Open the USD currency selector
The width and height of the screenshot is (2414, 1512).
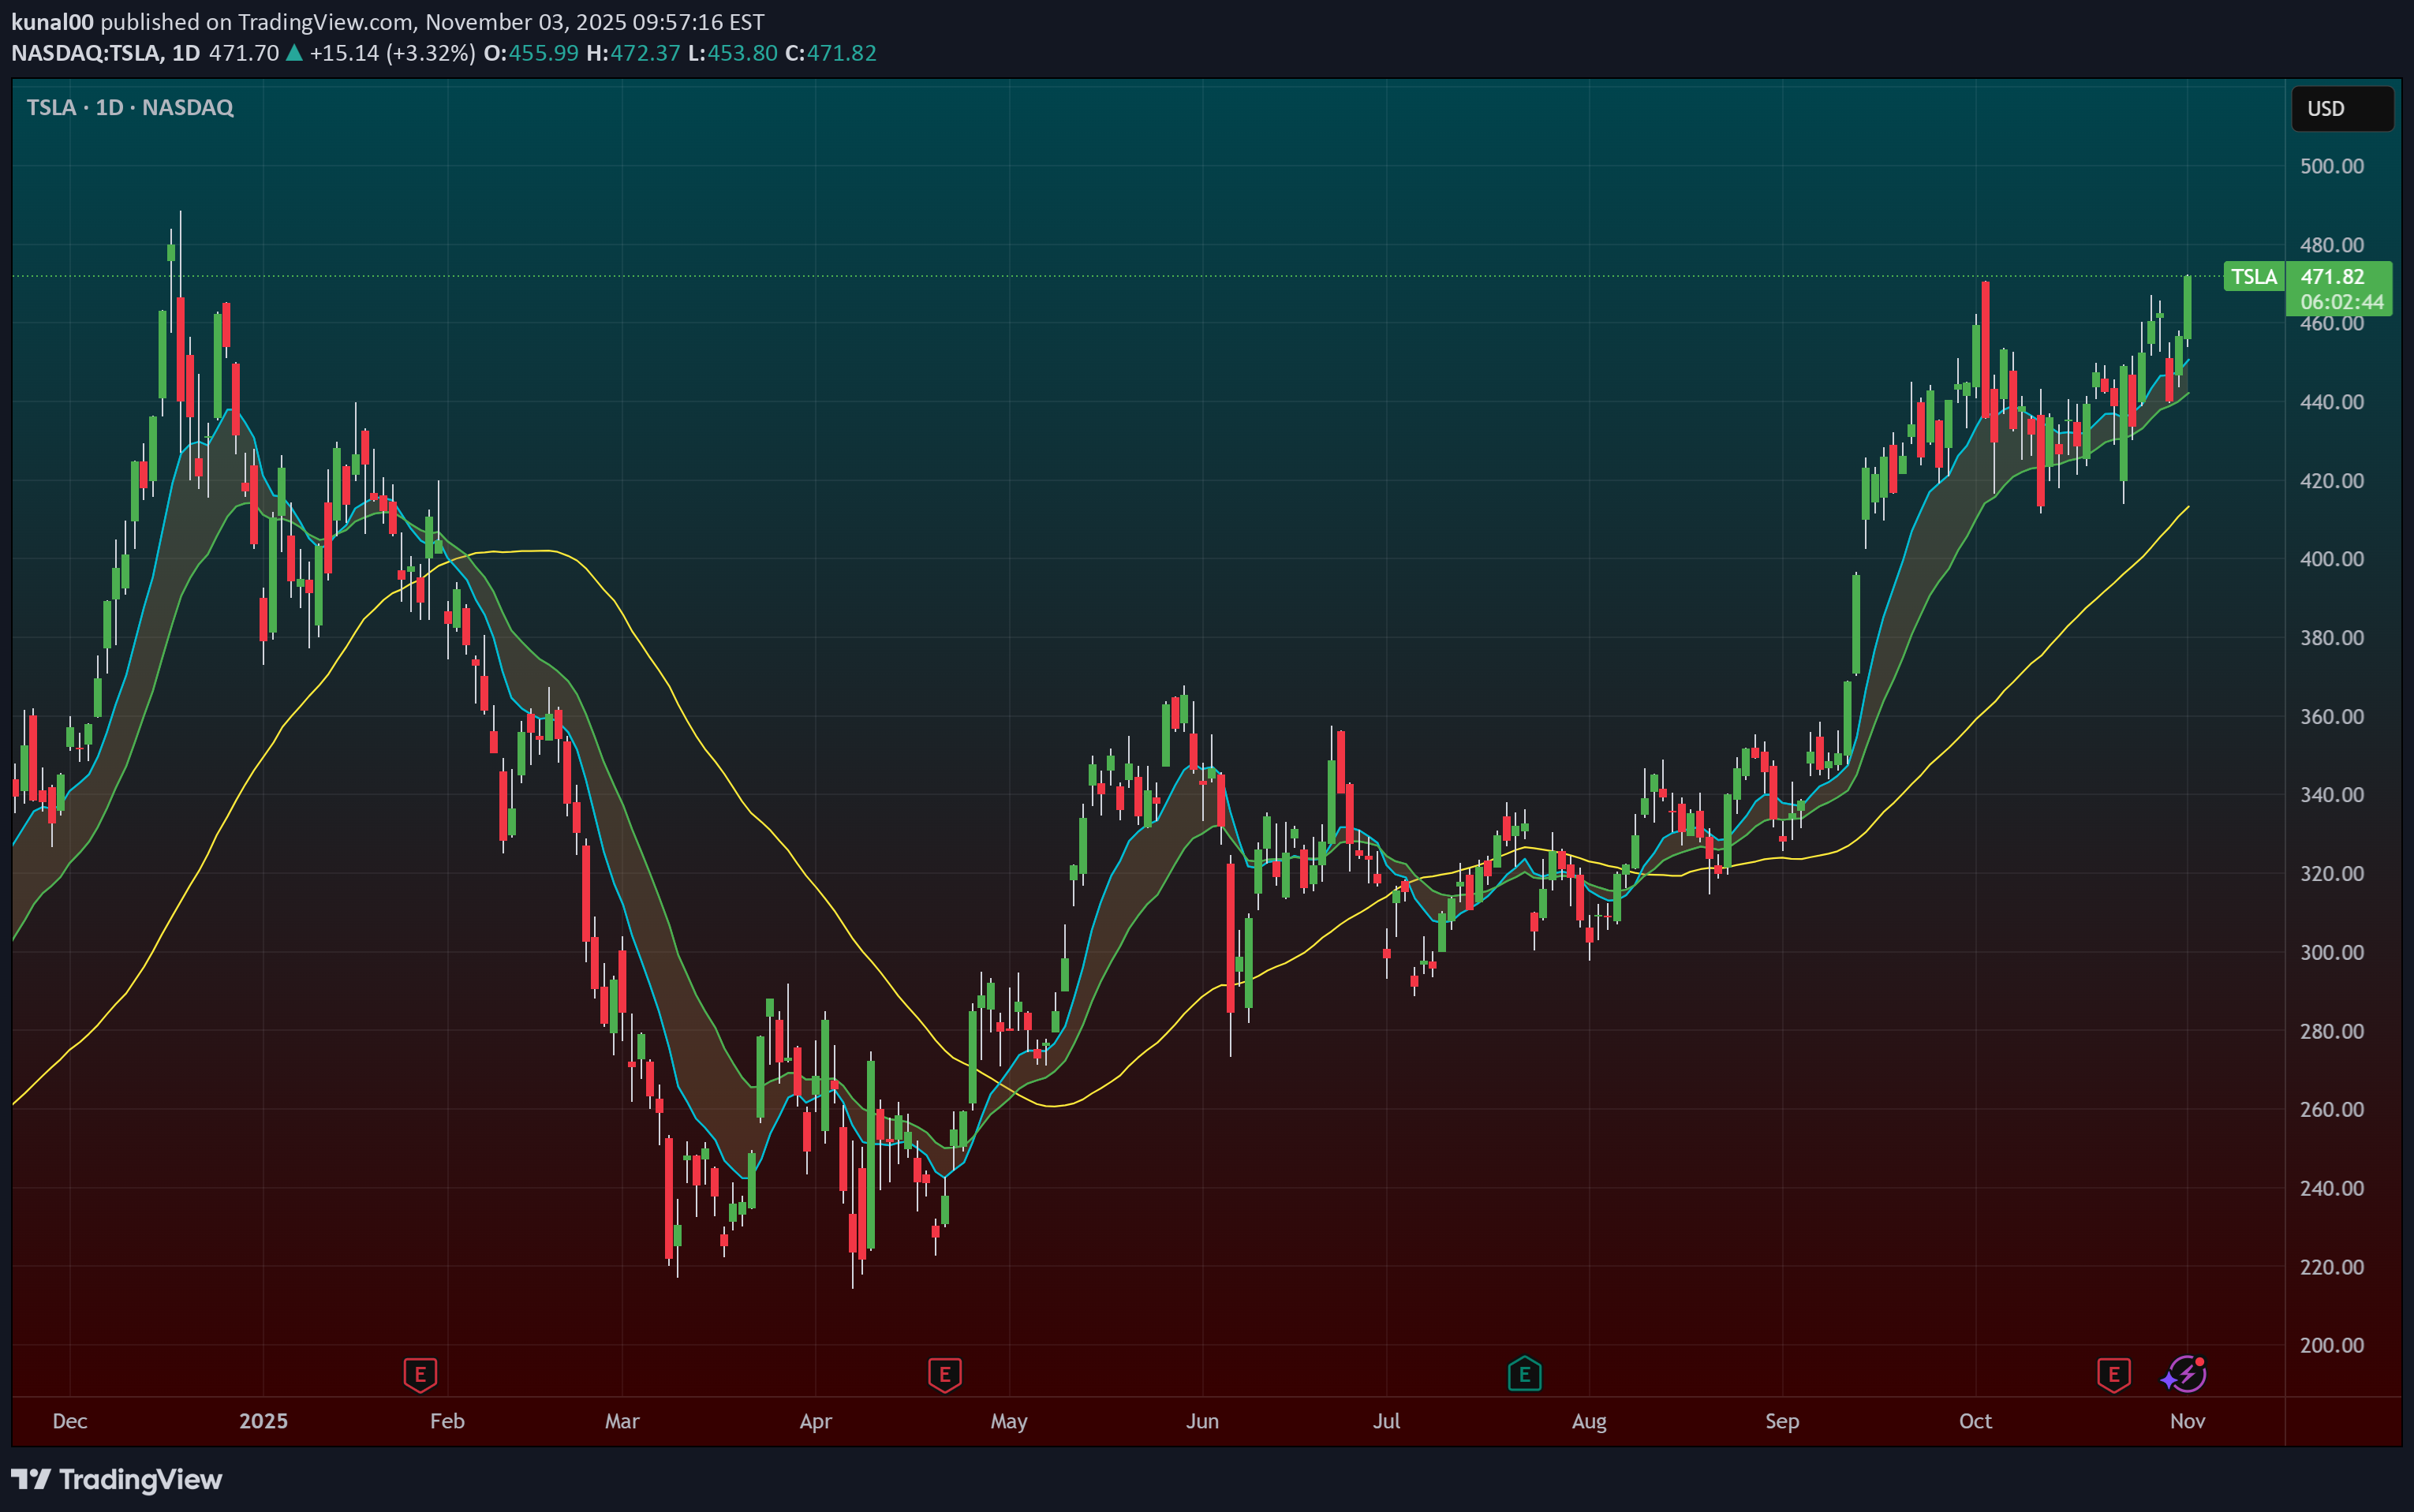(2341, 109)
